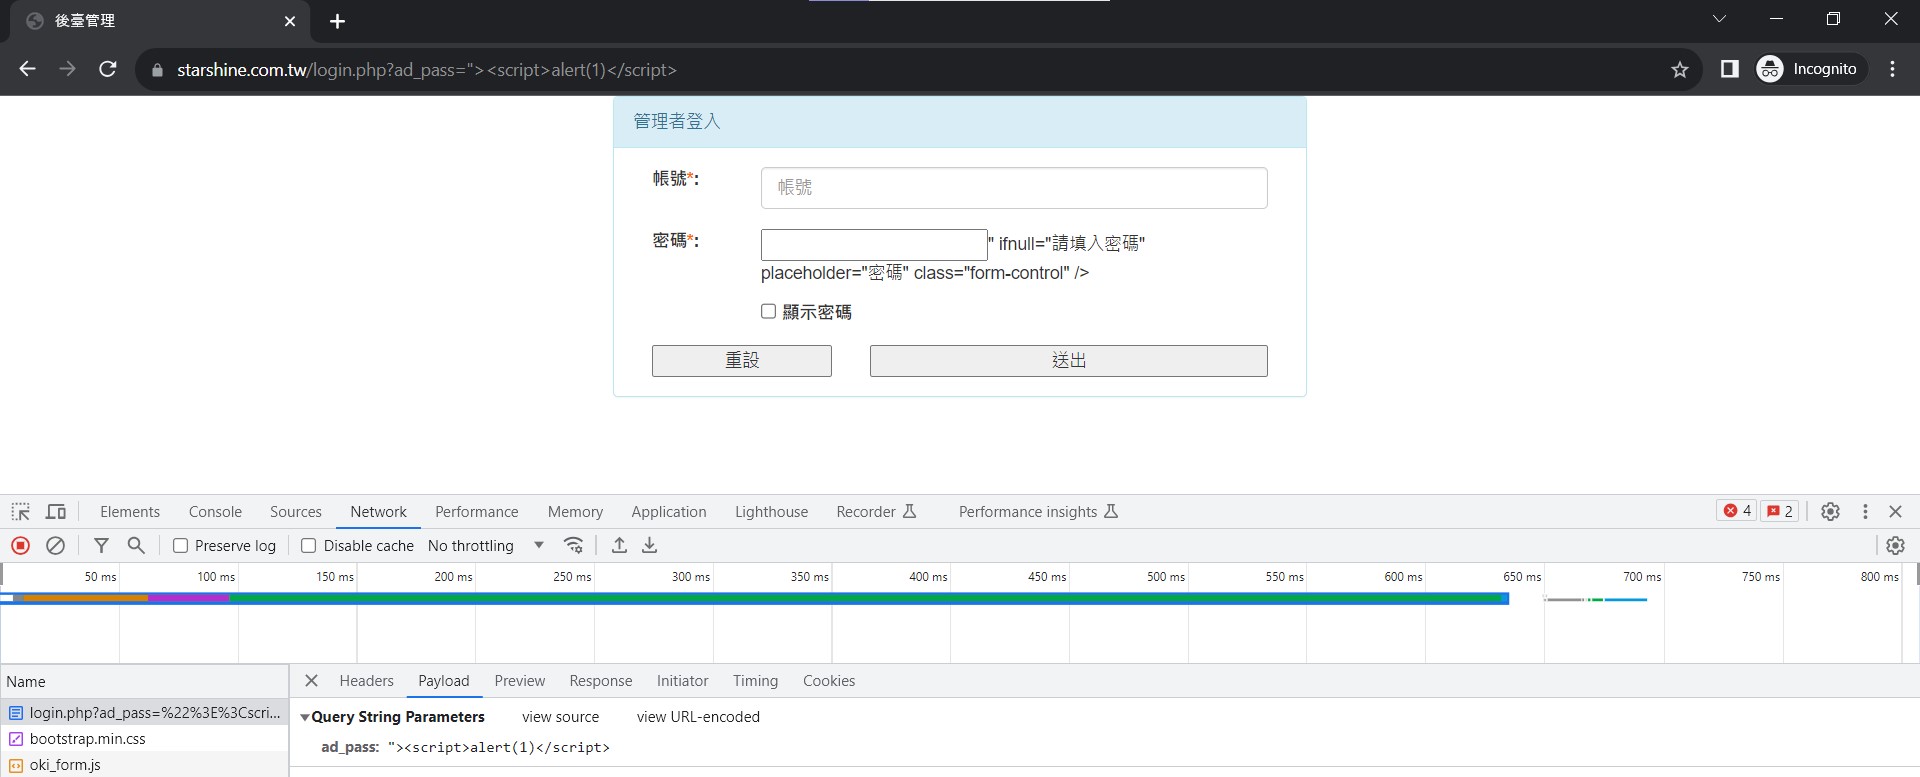Open network conditions wifi icon
The image size is (1920, 777).
573,545
